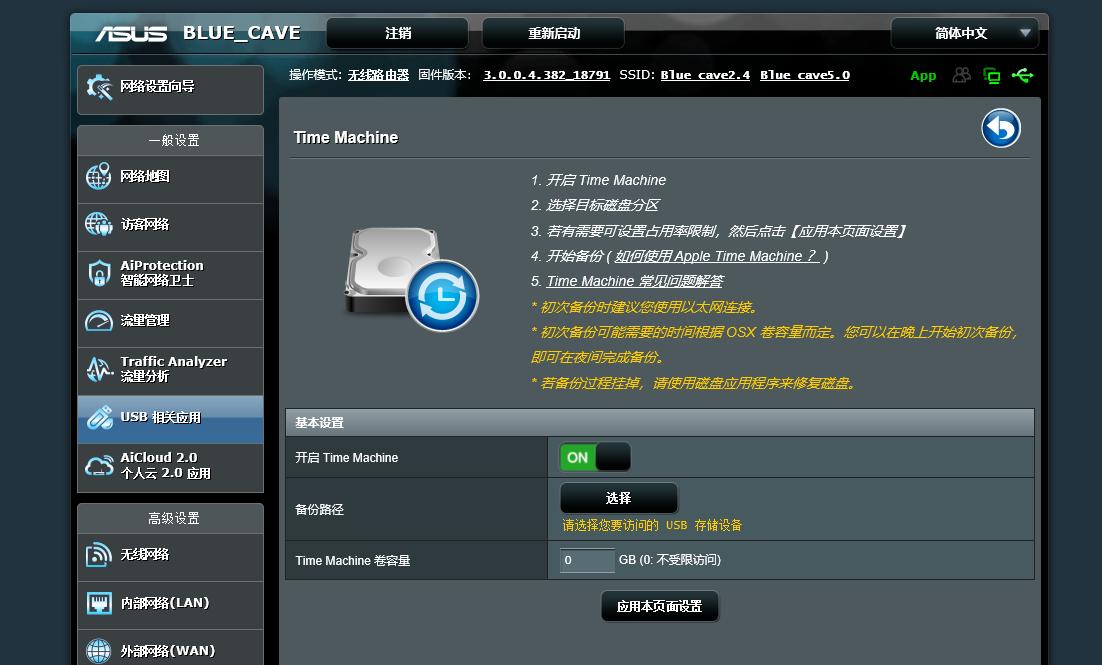Click 应用本页面设置 apply button
This screenshot has height=665, width=1102.
pos(659,606)
